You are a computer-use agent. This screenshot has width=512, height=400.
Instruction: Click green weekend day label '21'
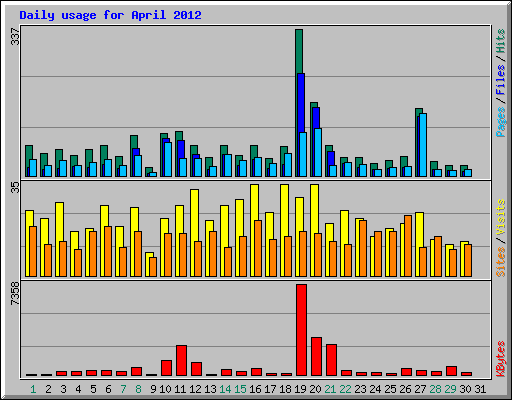pyautogui.click(x=330, y=389)
